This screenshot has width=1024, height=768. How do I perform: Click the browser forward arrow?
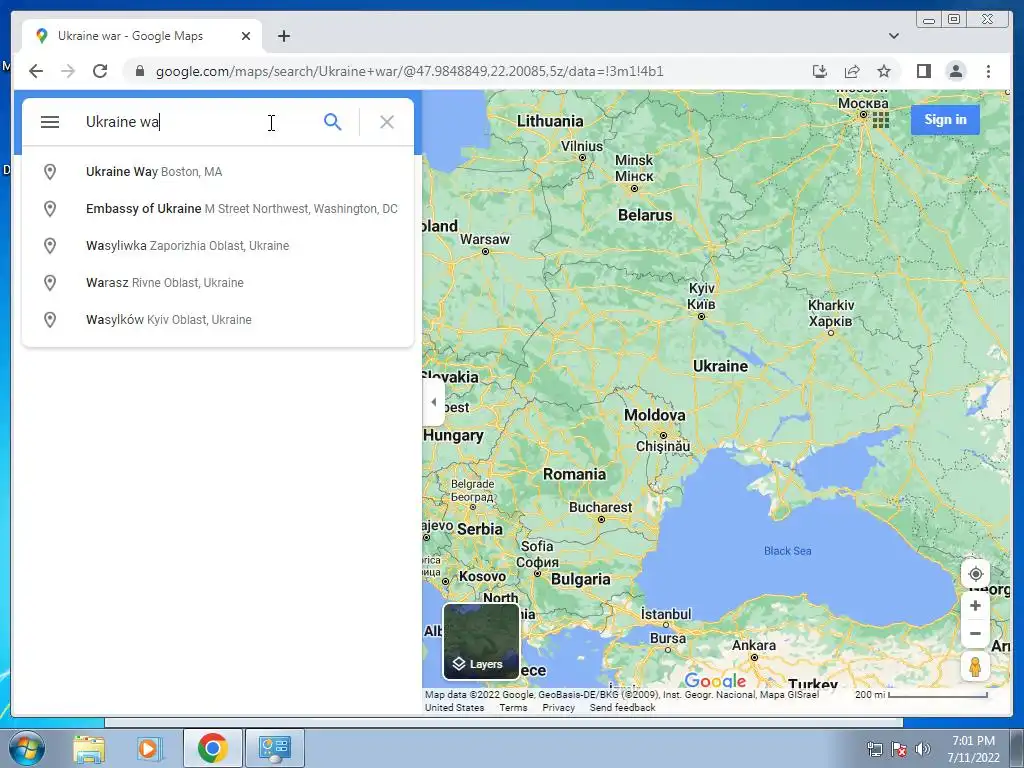(x=68, y=71)
